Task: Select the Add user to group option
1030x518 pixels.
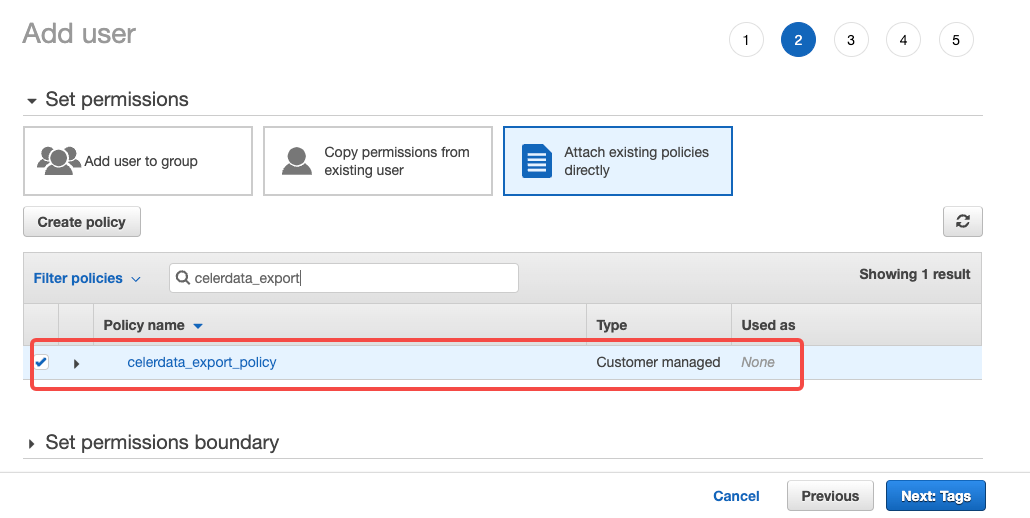Action: [138, 161]
